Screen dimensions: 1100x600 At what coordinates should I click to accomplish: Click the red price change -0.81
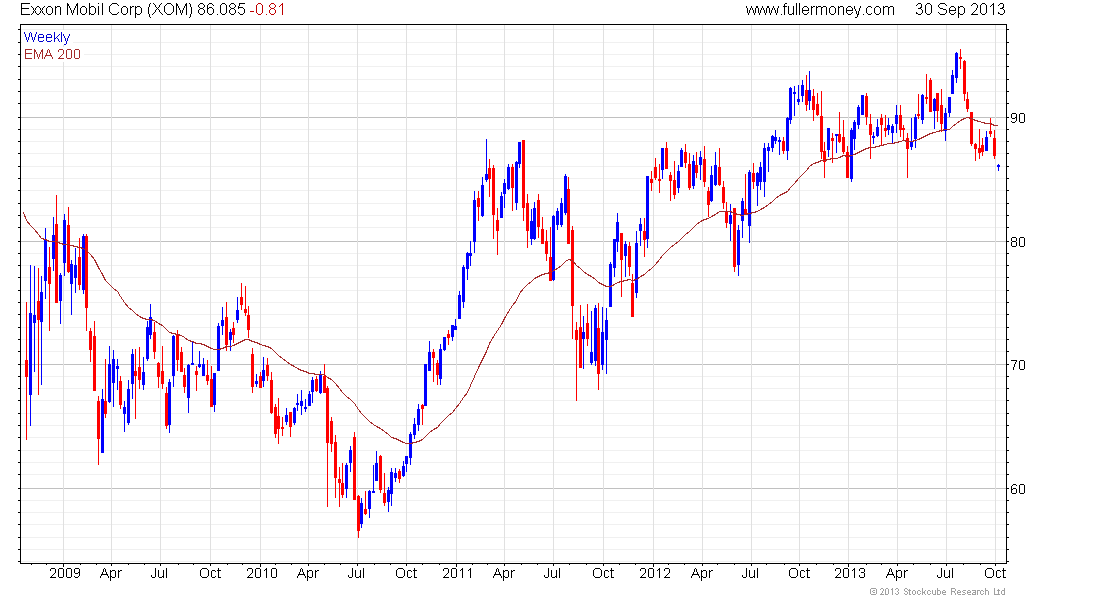click(267, 10)
